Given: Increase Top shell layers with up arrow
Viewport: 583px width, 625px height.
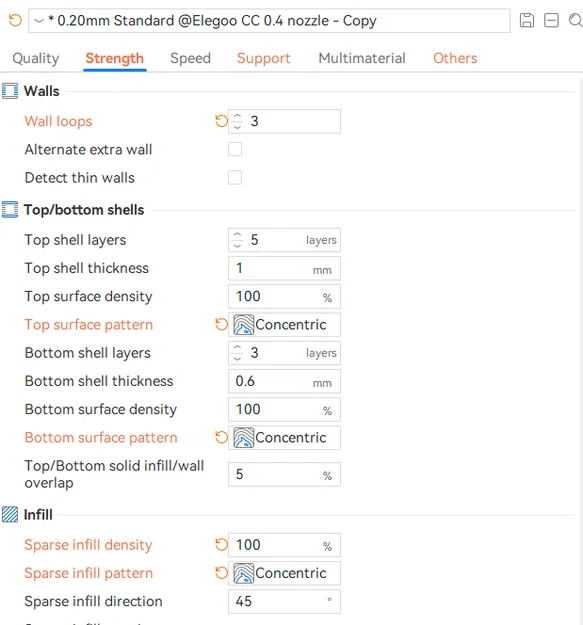Looking at the screenshot, I should [237, 234].
